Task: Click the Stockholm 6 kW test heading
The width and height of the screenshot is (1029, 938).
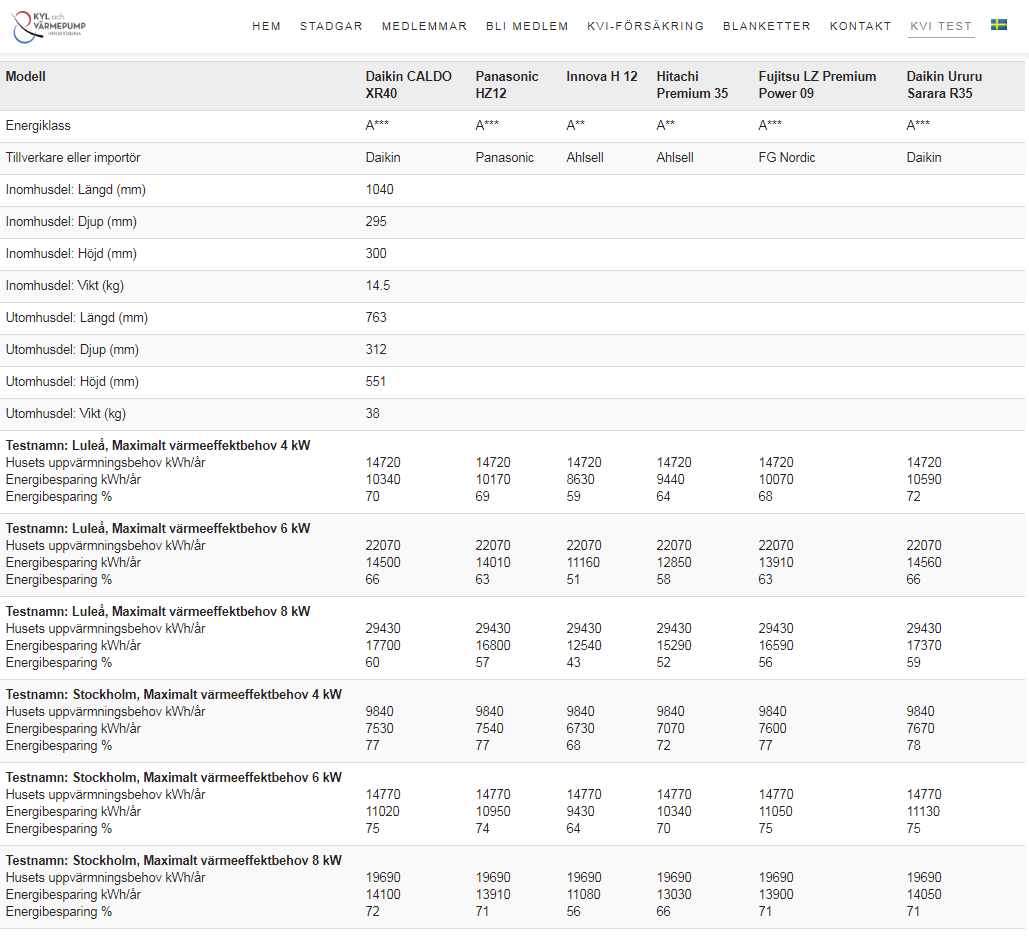Action: coord(173,777)
